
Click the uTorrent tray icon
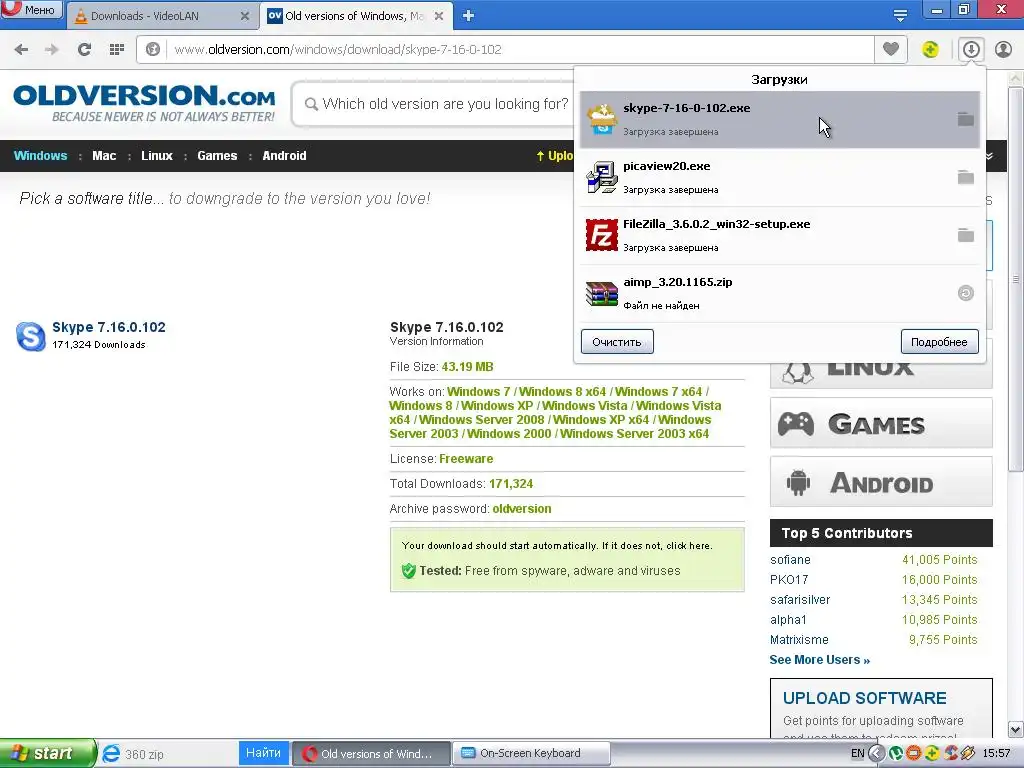tap(896, 754)
